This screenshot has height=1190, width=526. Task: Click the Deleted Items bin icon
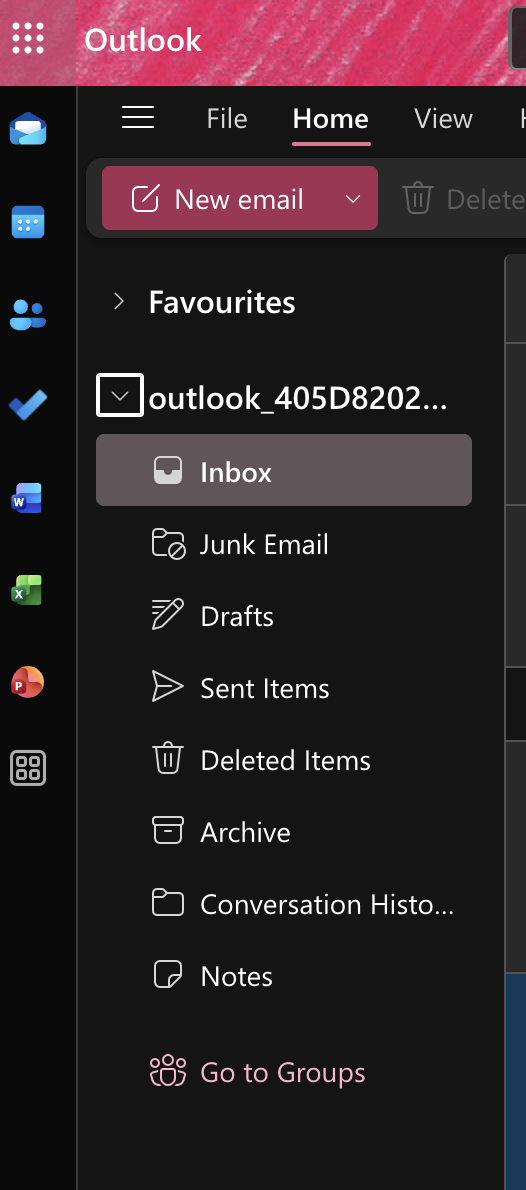[x=168, y=759]
